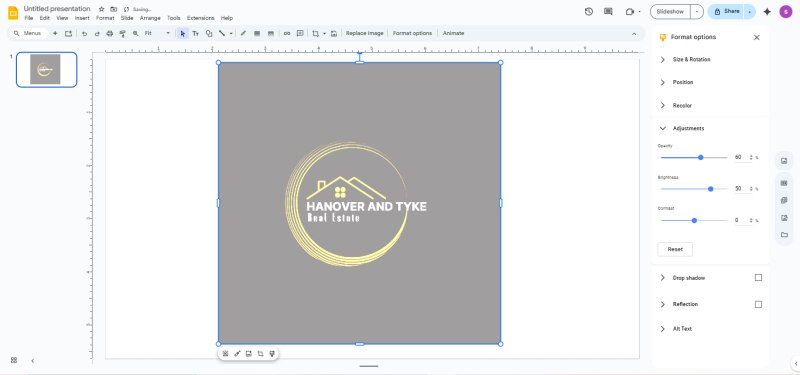Activate the paint format tool
Screen dimensions: 800x375
122,33
